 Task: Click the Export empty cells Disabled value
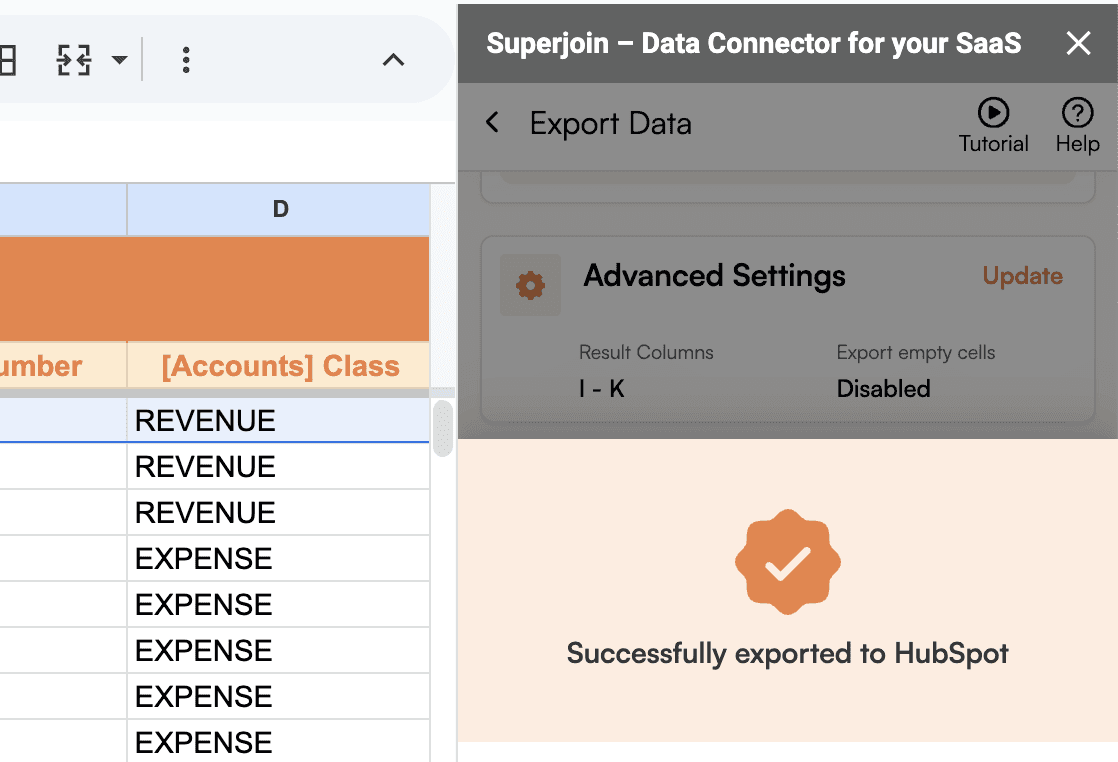pyautogui.click(x=883, y=389)
